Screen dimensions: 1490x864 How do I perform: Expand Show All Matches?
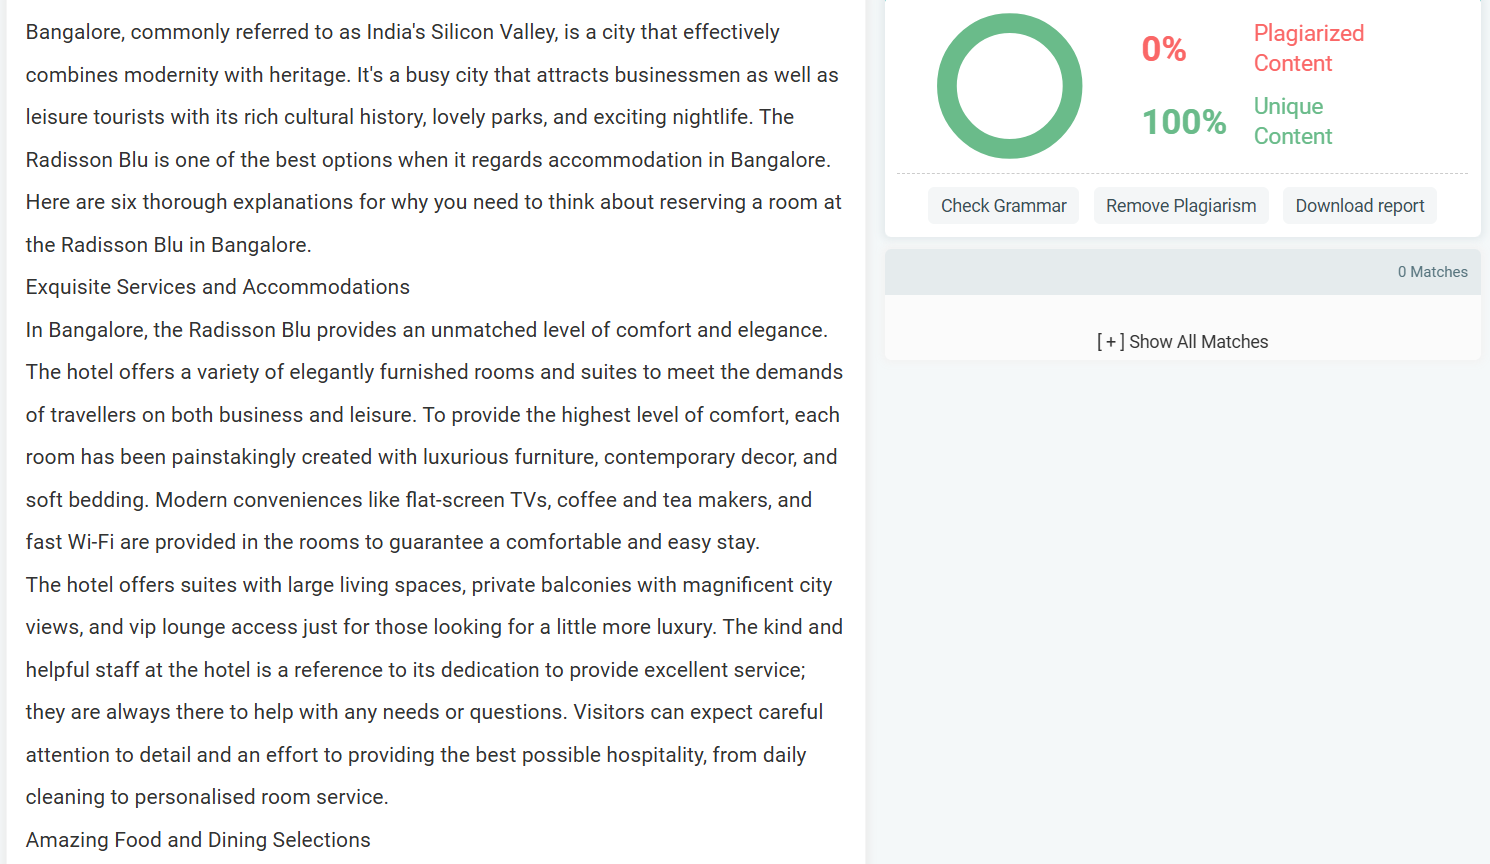tap(1182, 342)
